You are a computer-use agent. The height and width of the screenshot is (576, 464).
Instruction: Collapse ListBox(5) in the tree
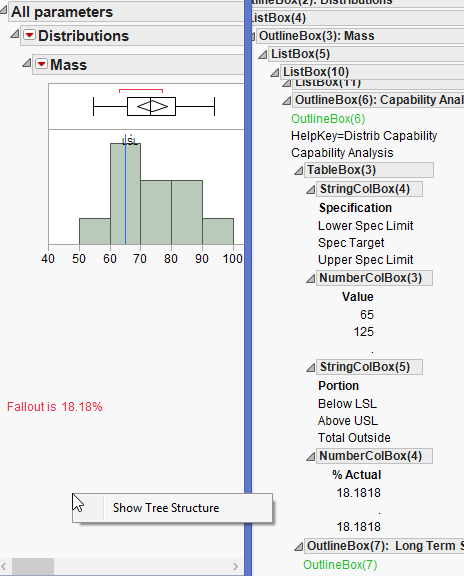262,55
